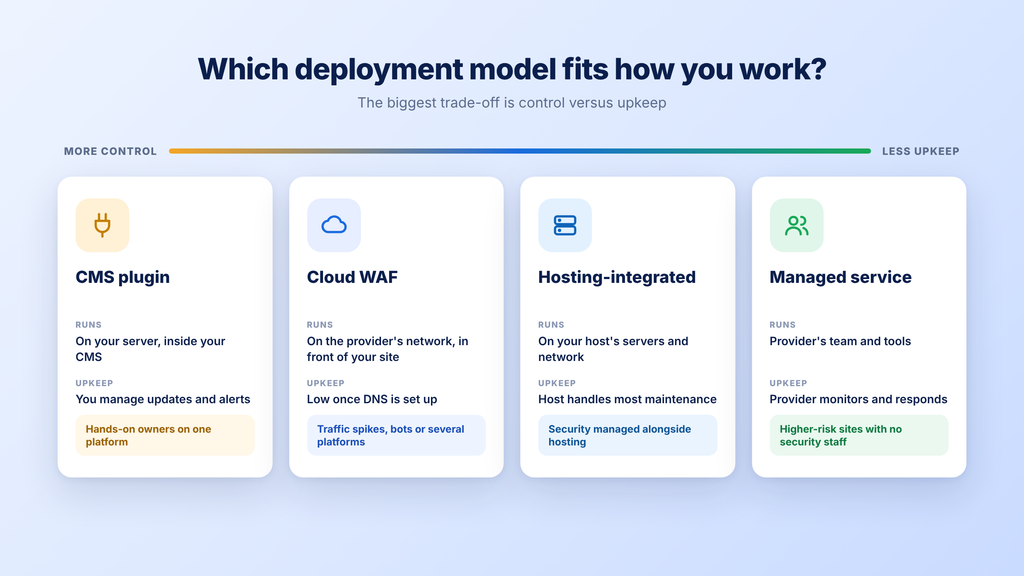Click the plug icon on CMS plugin card
Image resolution: width=1024 pixels, height=576 pixels.
pyautogui.click(x=103, y=225)
